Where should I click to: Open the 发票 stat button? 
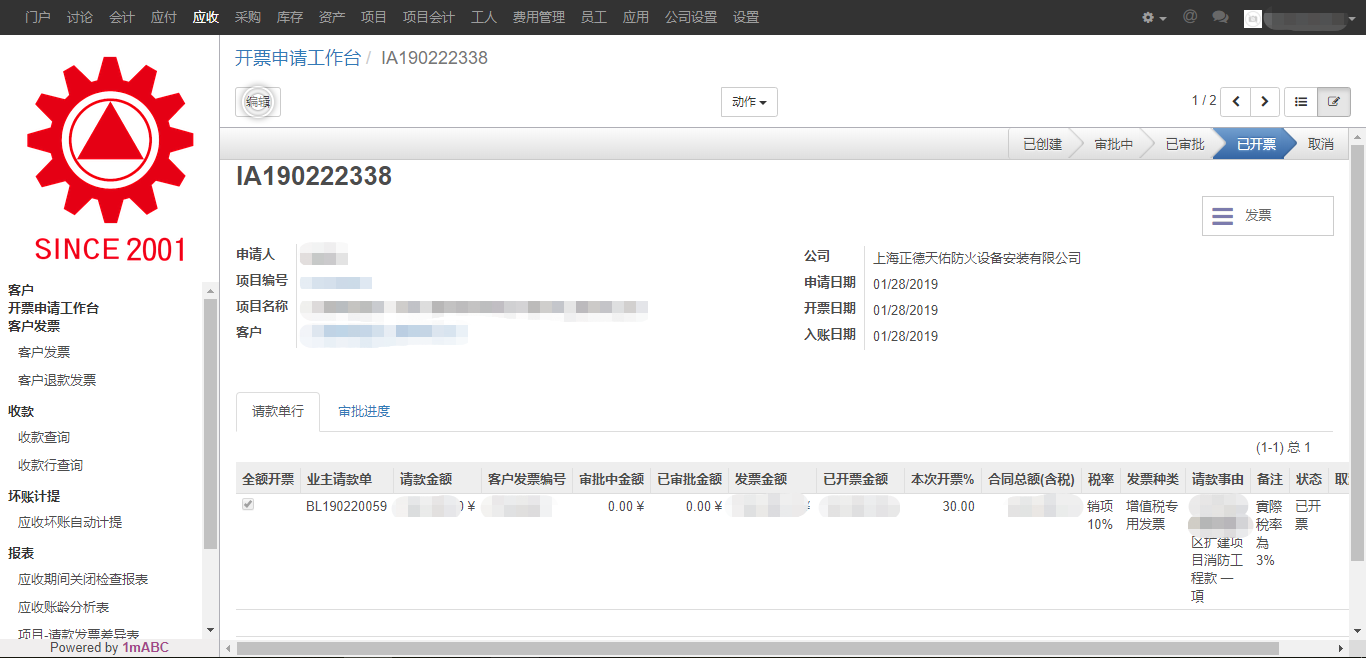pyautogui.click(x=1267, y=216)
